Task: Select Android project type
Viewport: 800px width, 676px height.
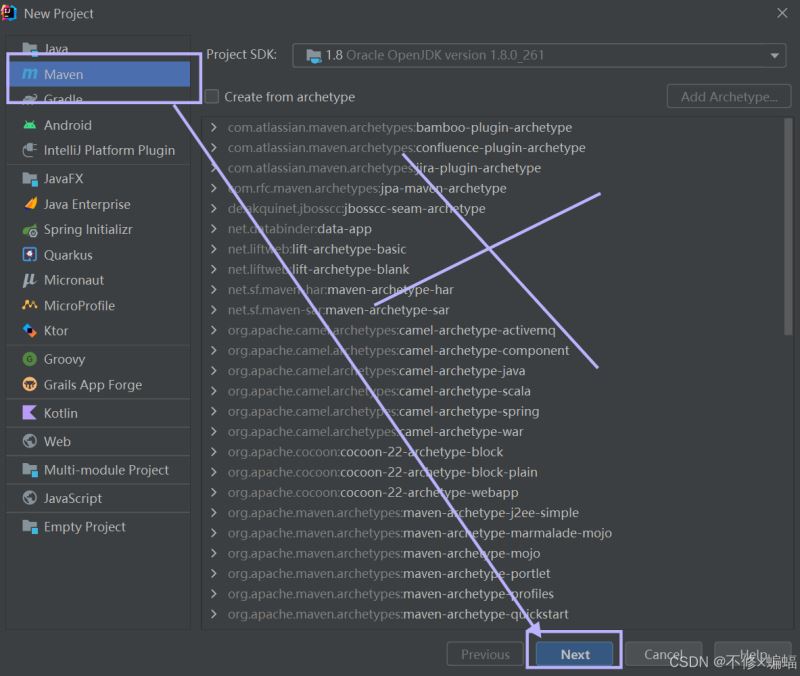Action: coord(99,125)
